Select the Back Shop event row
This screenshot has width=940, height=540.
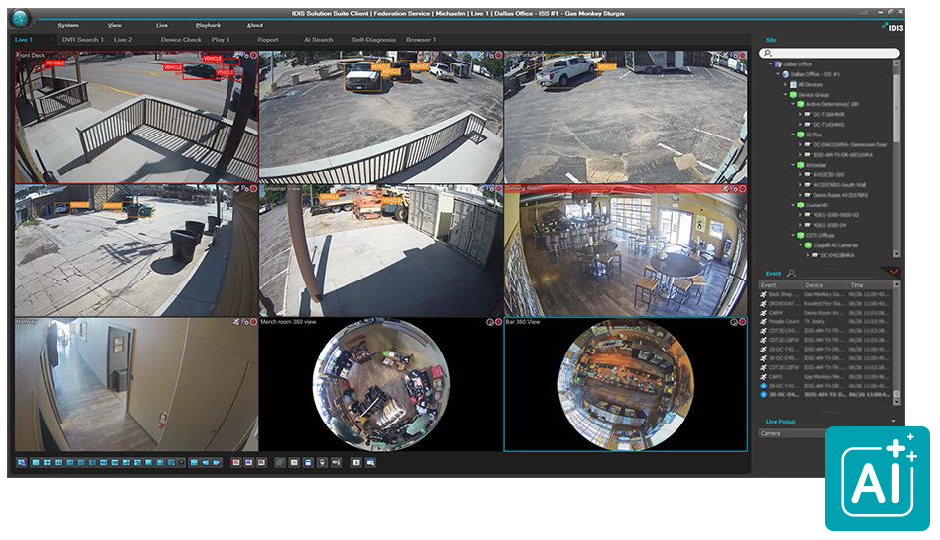pyautogui.click(x=826, y=294)
